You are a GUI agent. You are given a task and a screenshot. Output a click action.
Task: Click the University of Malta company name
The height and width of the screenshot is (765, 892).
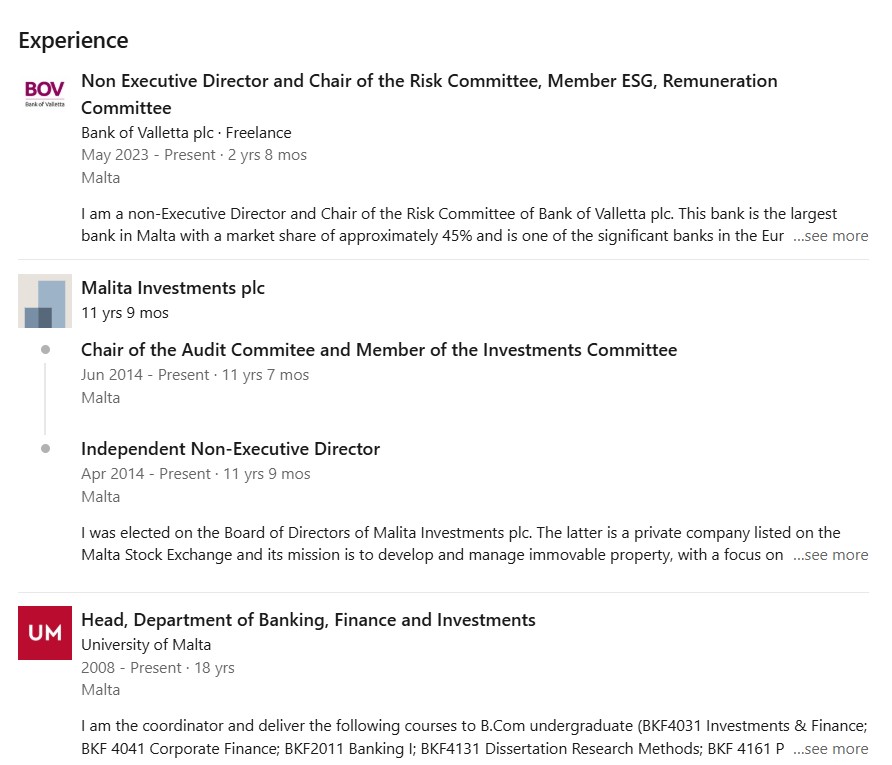pos(146,645)
